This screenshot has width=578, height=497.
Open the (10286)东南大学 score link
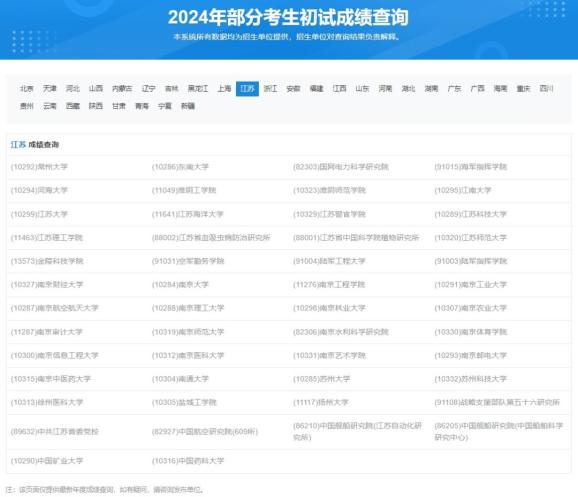180,167
